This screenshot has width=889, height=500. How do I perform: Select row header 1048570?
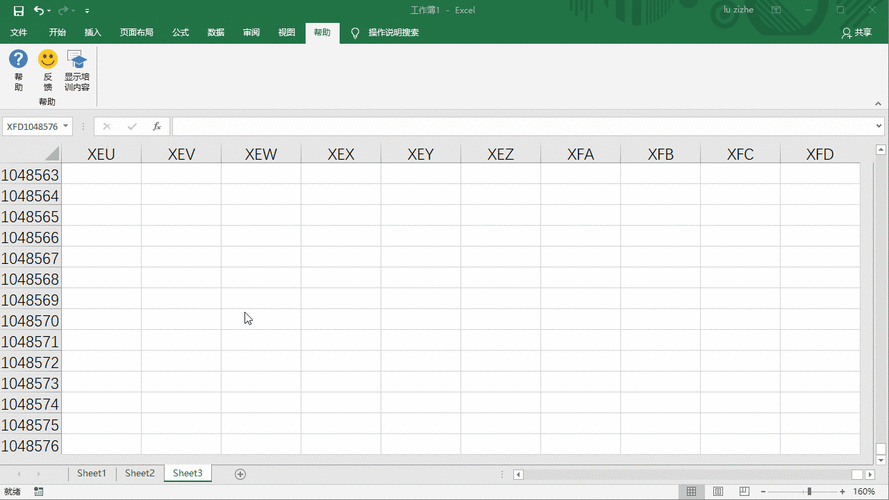click(30, 321)
